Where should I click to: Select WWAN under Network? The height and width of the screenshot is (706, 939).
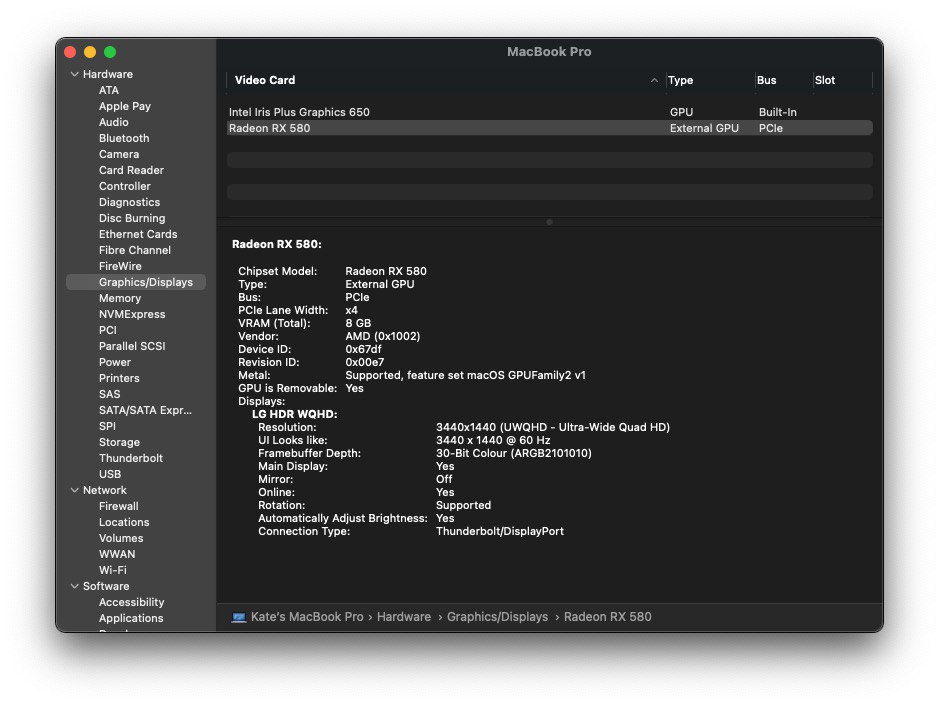[117, 555]
